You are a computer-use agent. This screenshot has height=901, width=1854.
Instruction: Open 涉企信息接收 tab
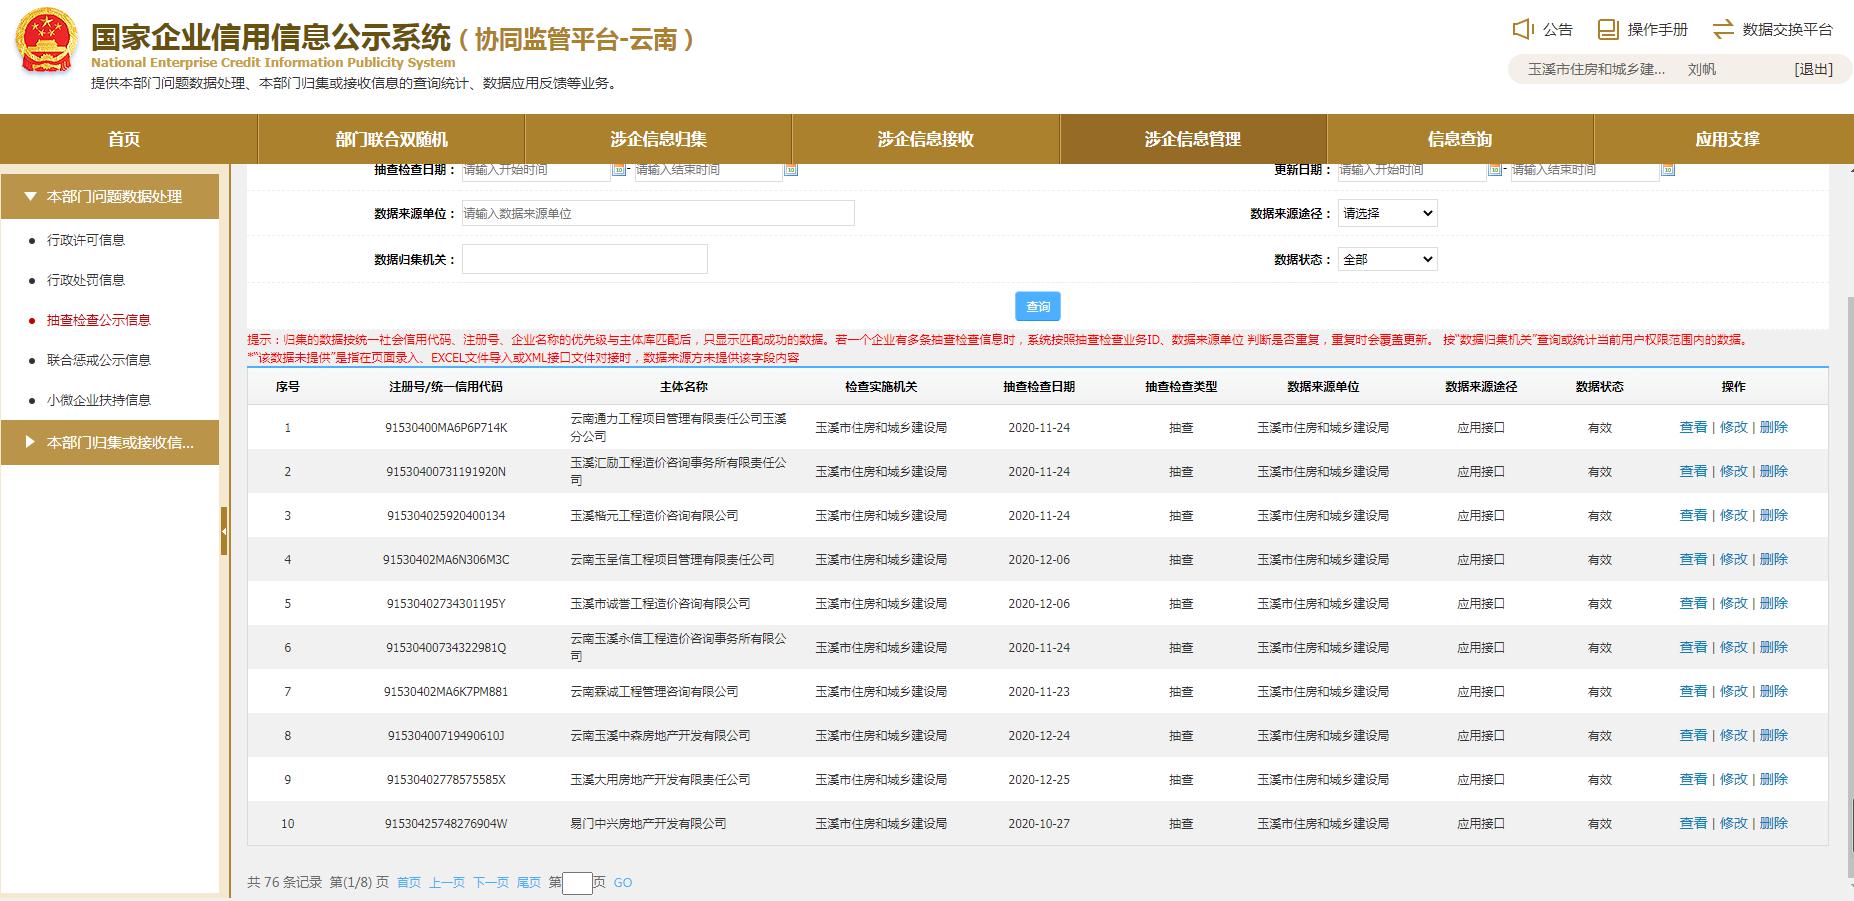coord(925,139)
